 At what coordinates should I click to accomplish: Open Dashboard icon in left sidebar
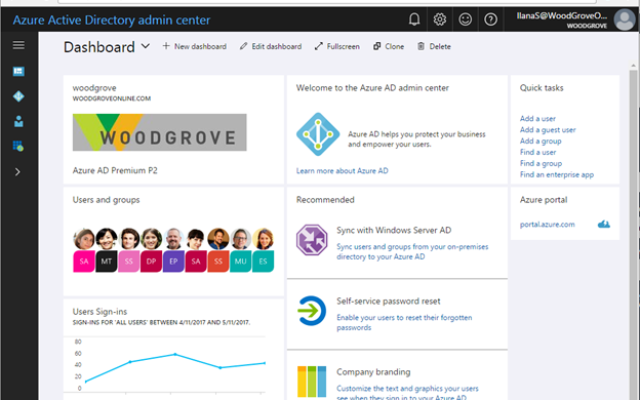(x=18, y=71)
